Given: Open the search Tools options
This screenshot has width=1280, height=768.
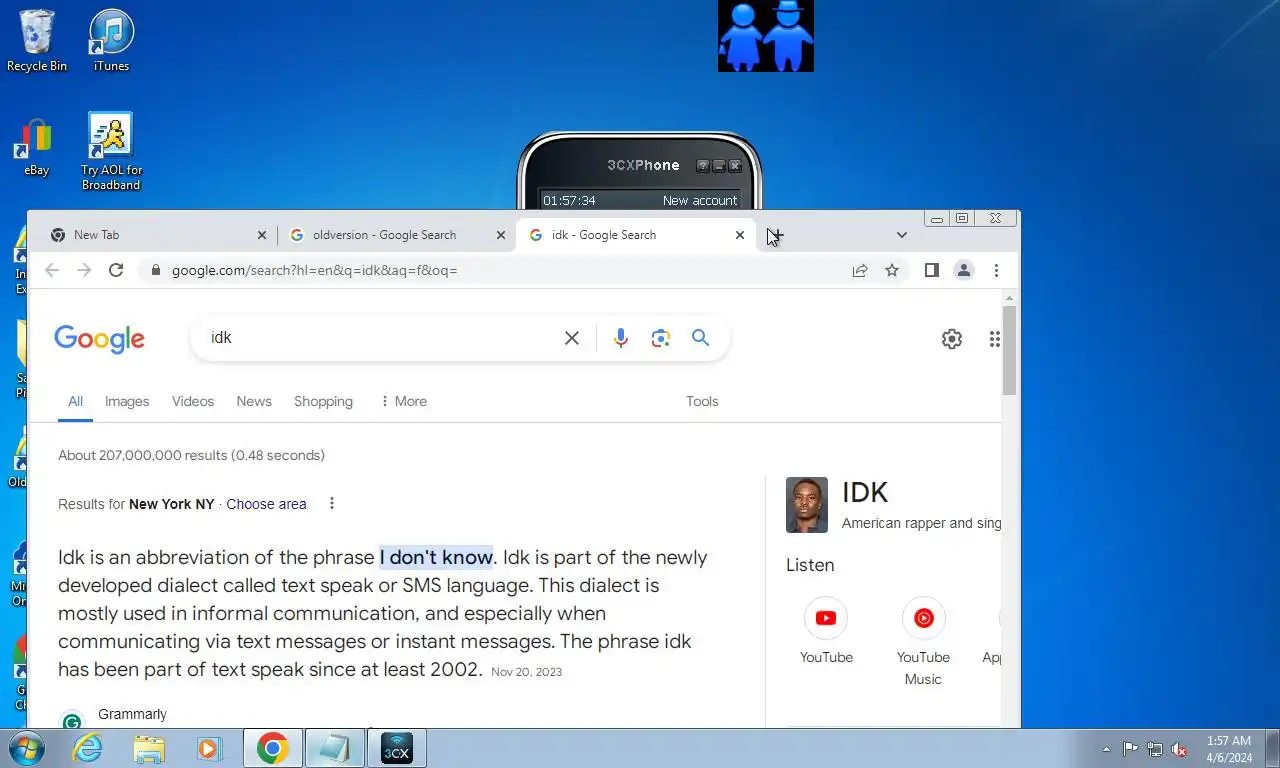Looking at the screenshot, I should 702,401.
